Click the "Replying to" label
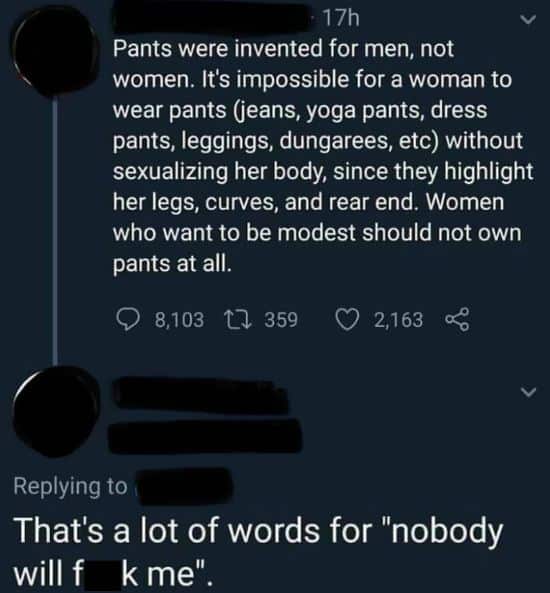This screenshot has width=550, height=593. [71, 486]
